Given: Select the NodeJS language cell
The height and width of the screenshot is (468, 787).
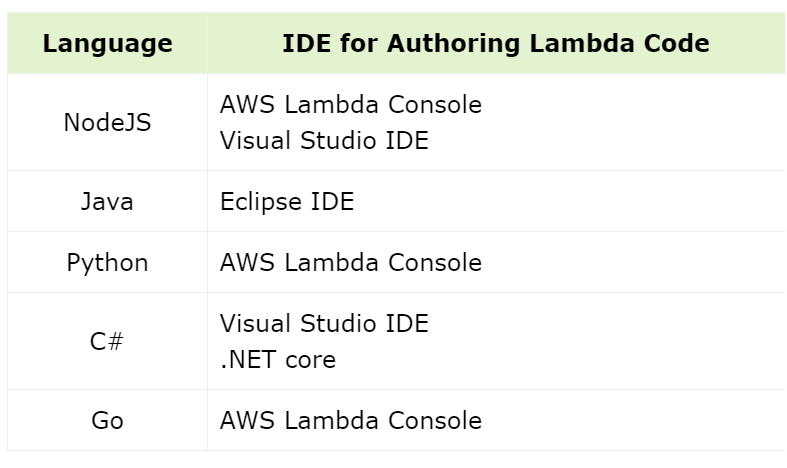Looking at the screenshot, I should tap(107, 122).
